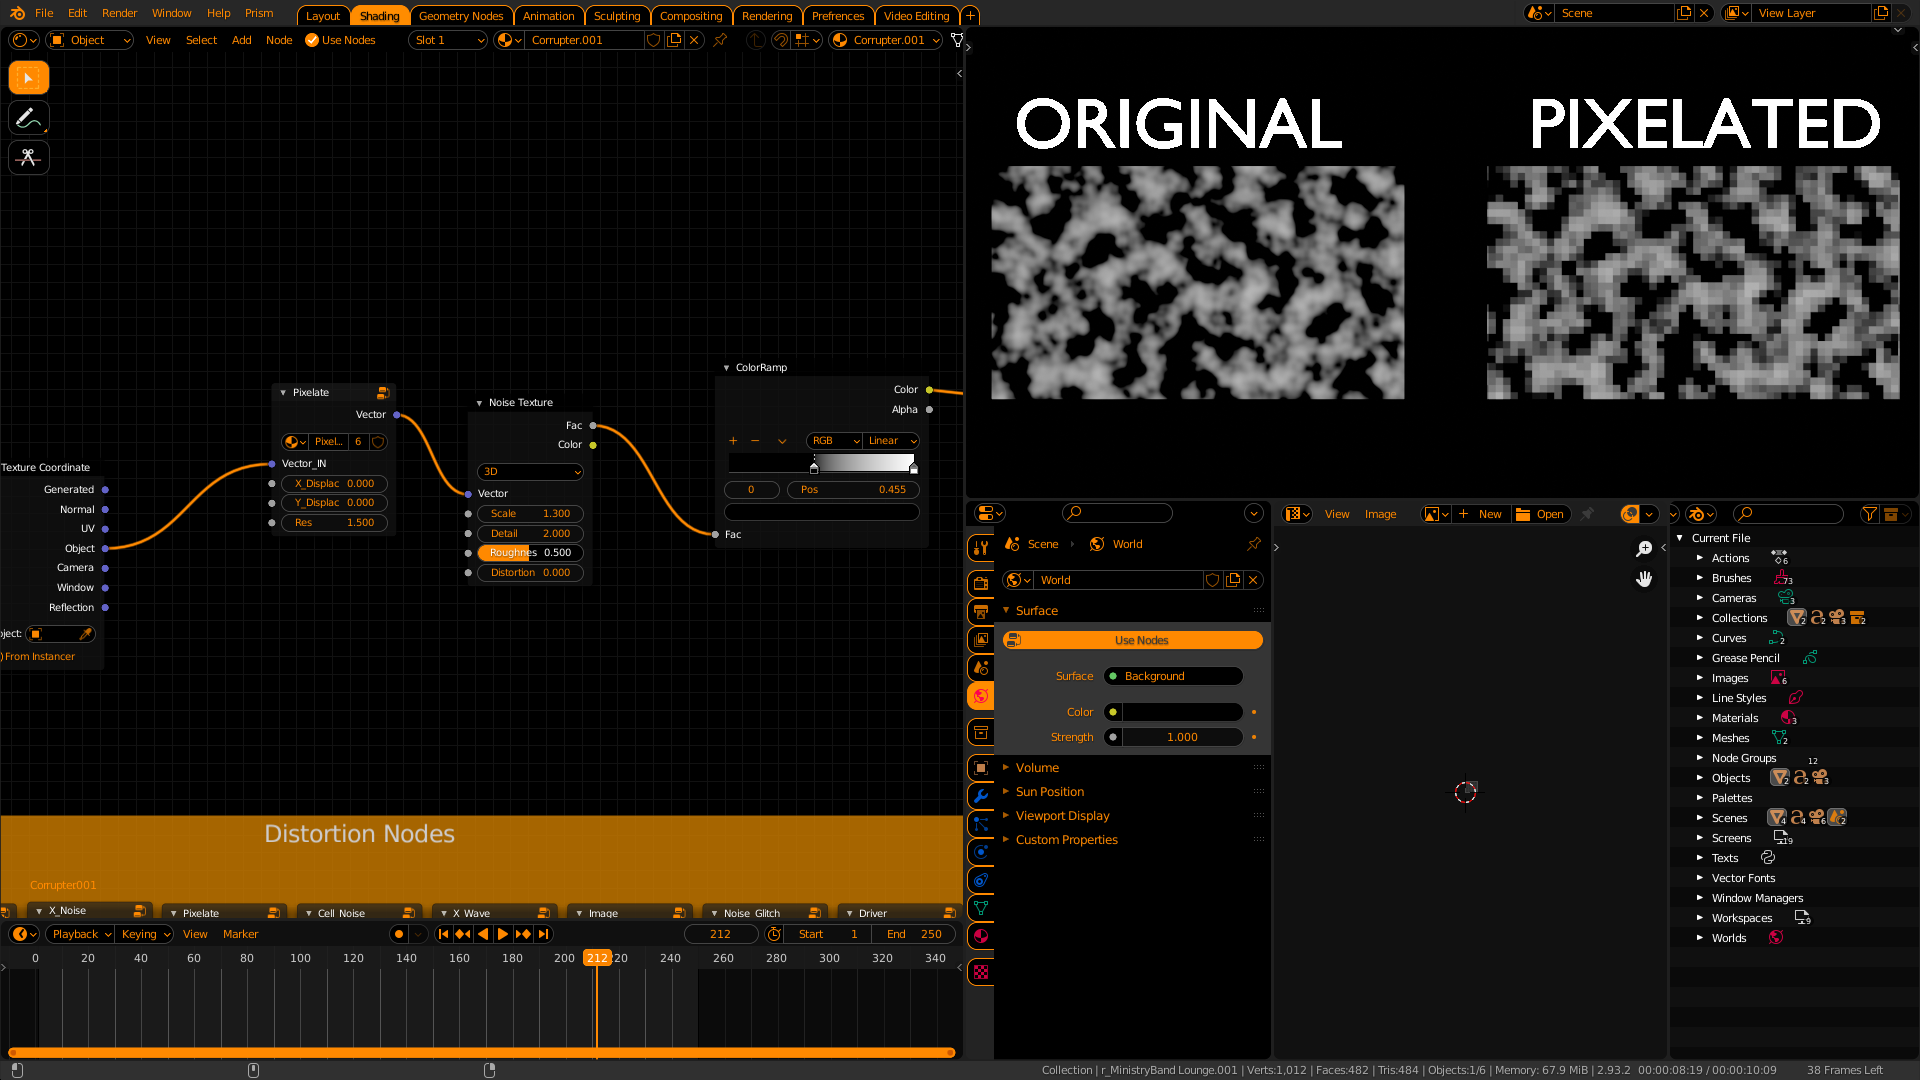Toggle Use Preview Range clock icon
Screen dimensions: 1920x1080
coord(774,934)
